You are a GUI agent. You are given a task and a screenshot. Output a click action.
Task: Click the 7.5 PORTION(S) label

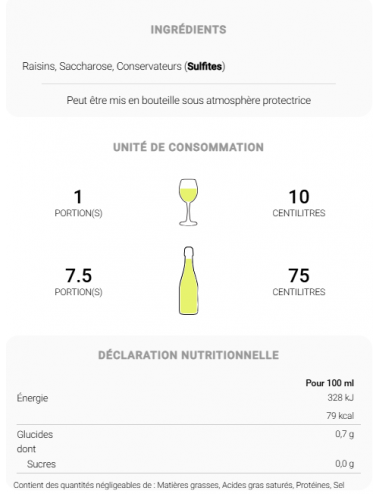78,282
